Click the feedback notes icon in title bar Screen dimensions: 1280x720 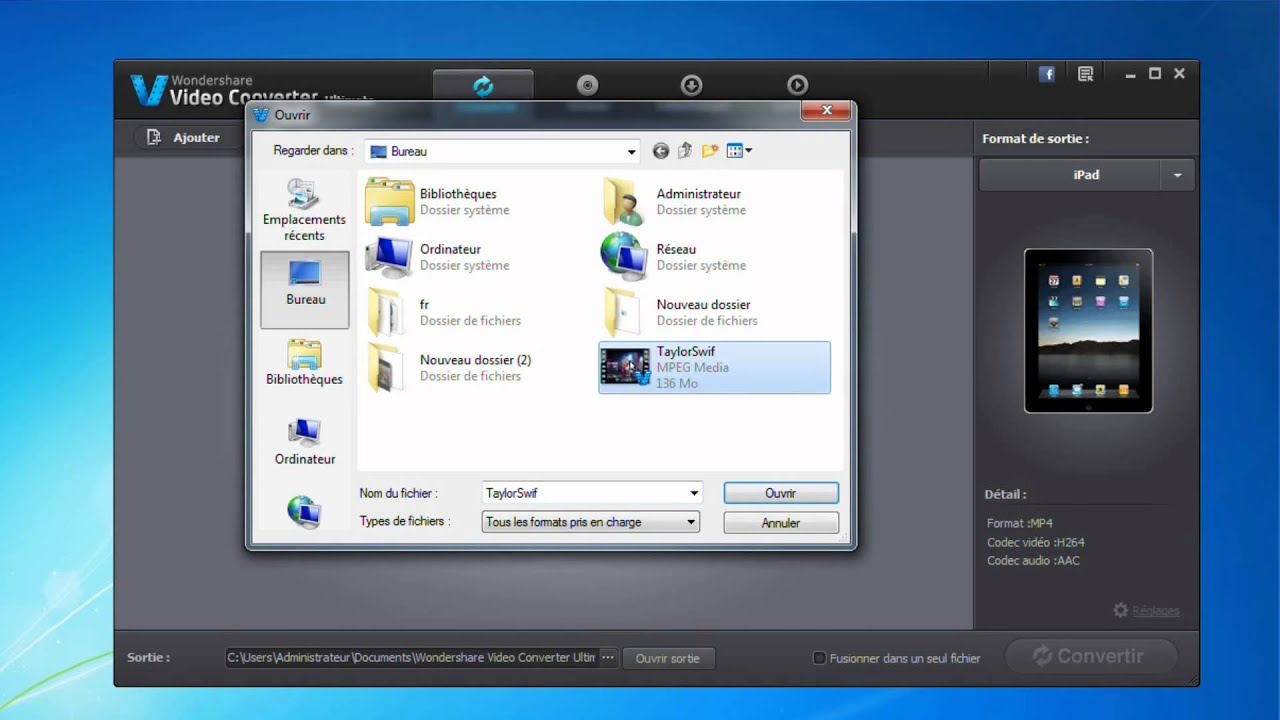click(1086, 74)
